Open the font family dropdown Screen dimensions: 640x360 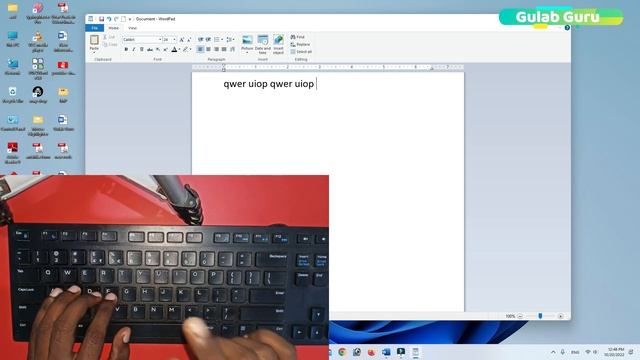pos(160,40)
